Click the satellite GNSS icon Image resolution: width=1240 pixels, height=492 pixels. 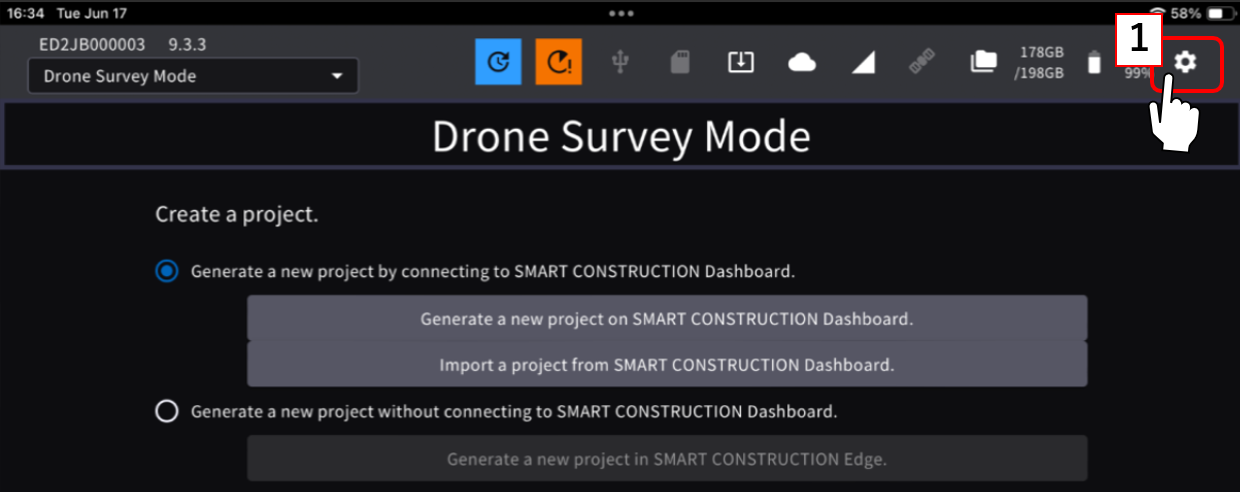pos(921,63)
